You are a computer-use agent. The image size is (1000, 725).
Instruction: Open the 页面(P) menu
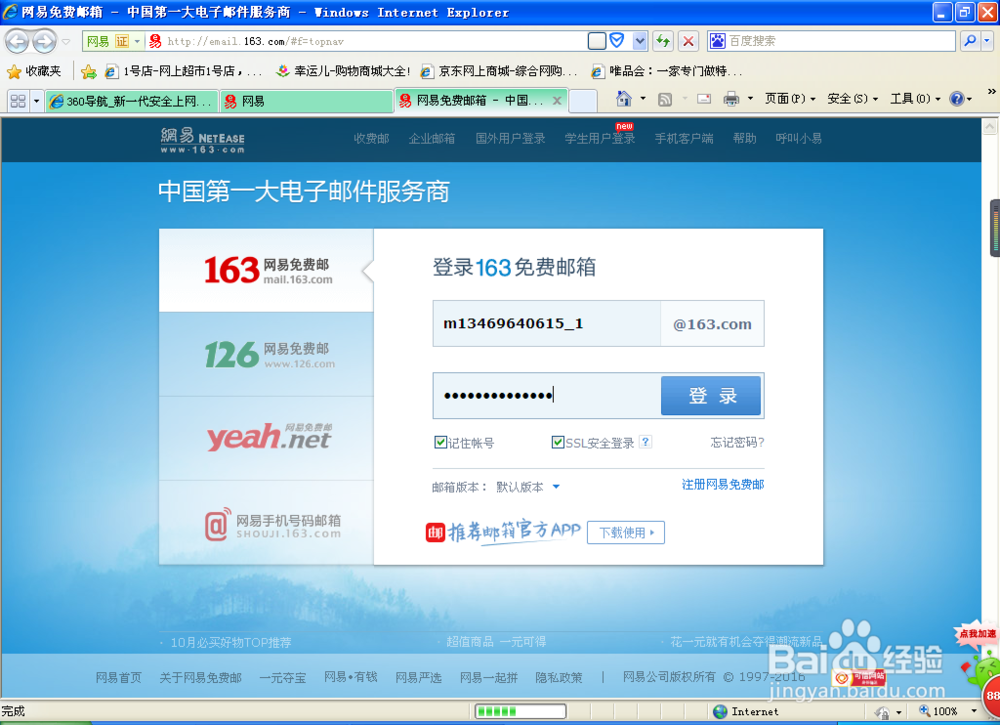tap(790, 99)
